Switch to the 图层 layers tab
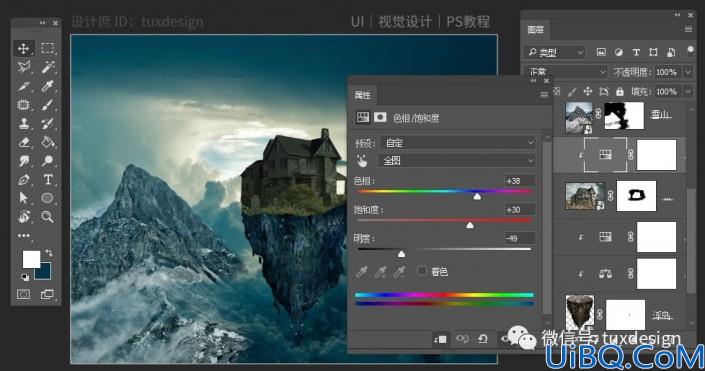The width and height of the screenshot is (705, 371). (x=535, y=30)
